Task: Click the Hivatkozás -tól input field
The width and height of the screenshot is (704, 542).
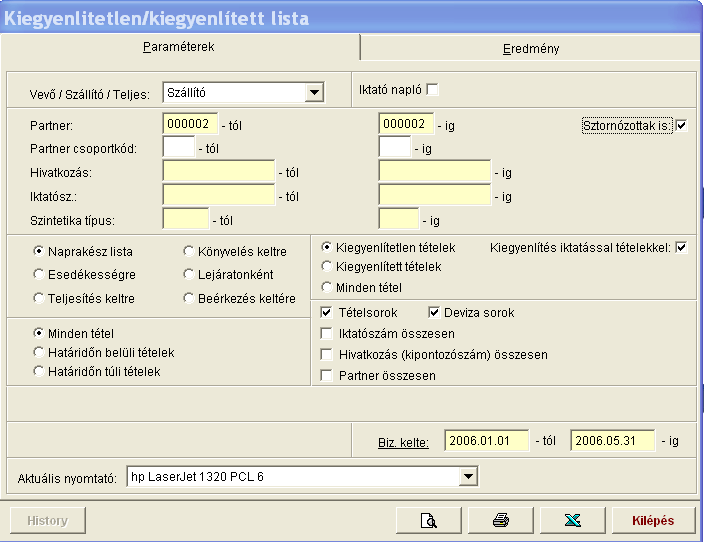Action: (219, 171)
